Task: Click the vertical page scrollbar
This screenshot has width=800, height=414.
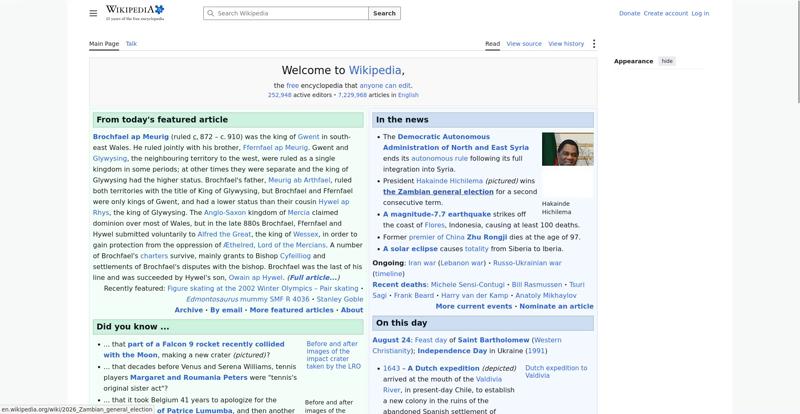Action: 797,51
